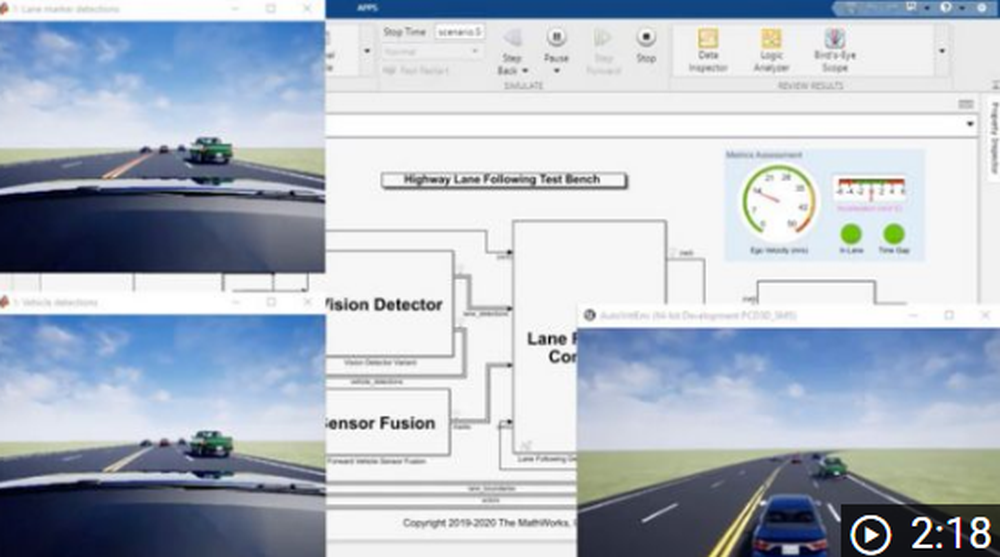
Task: Click the help icon in the title bar
Action: (946, 7)
